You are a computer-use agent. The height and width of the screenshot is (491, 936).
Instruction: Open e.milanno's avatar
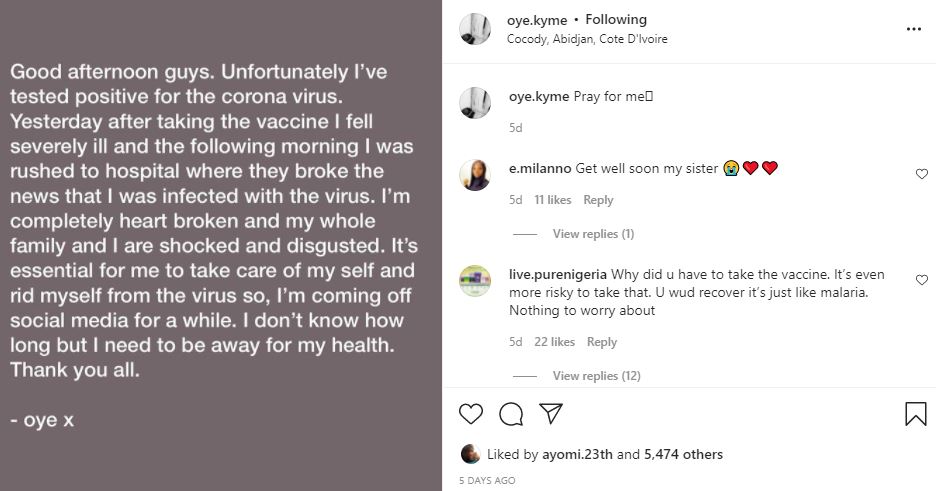[x=474, y=174]
